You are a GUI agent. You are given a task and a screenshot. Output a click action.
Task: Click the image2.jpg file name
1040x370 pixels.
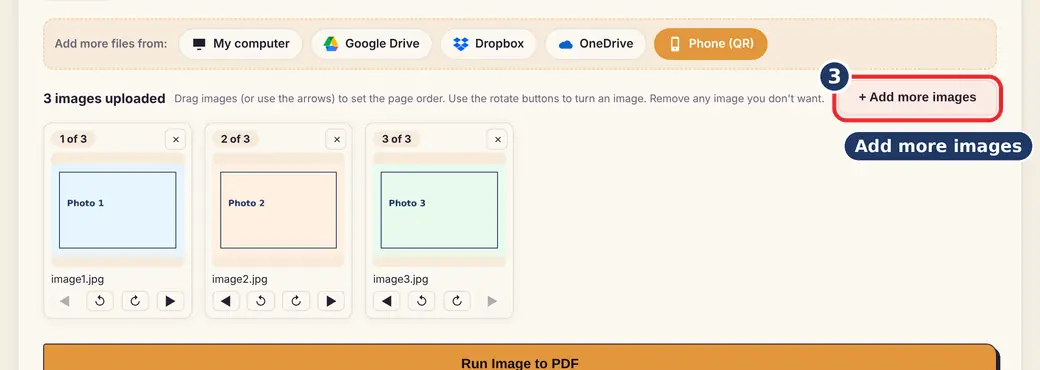(239, 279)
